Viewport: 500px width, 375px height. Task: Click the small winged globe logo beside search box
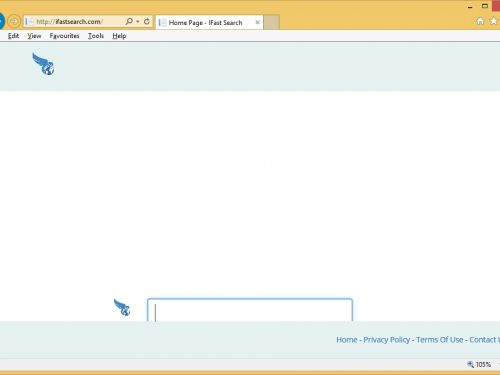coord(122,307)
